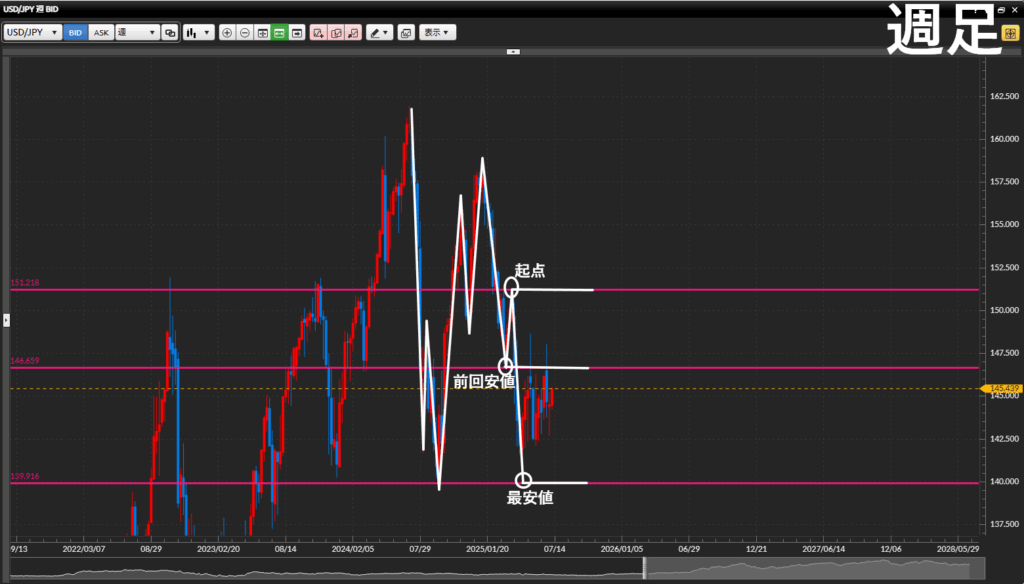Click the pop-out chart window icon

(405, 33)
